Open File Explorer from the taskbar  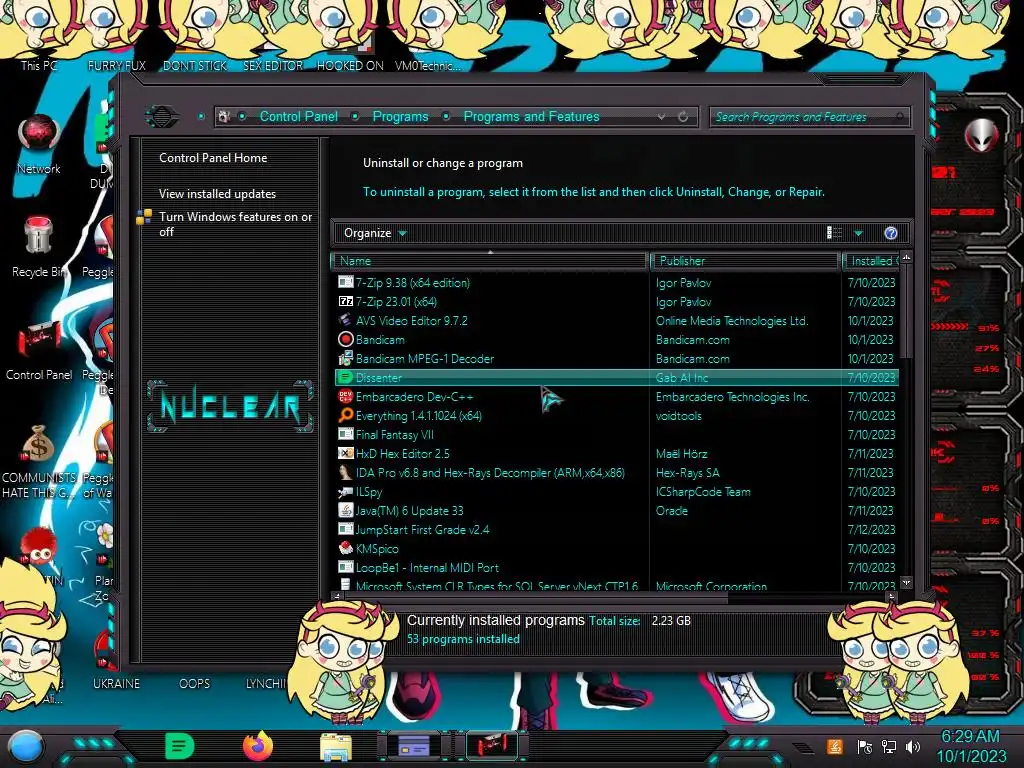(336, 746)
